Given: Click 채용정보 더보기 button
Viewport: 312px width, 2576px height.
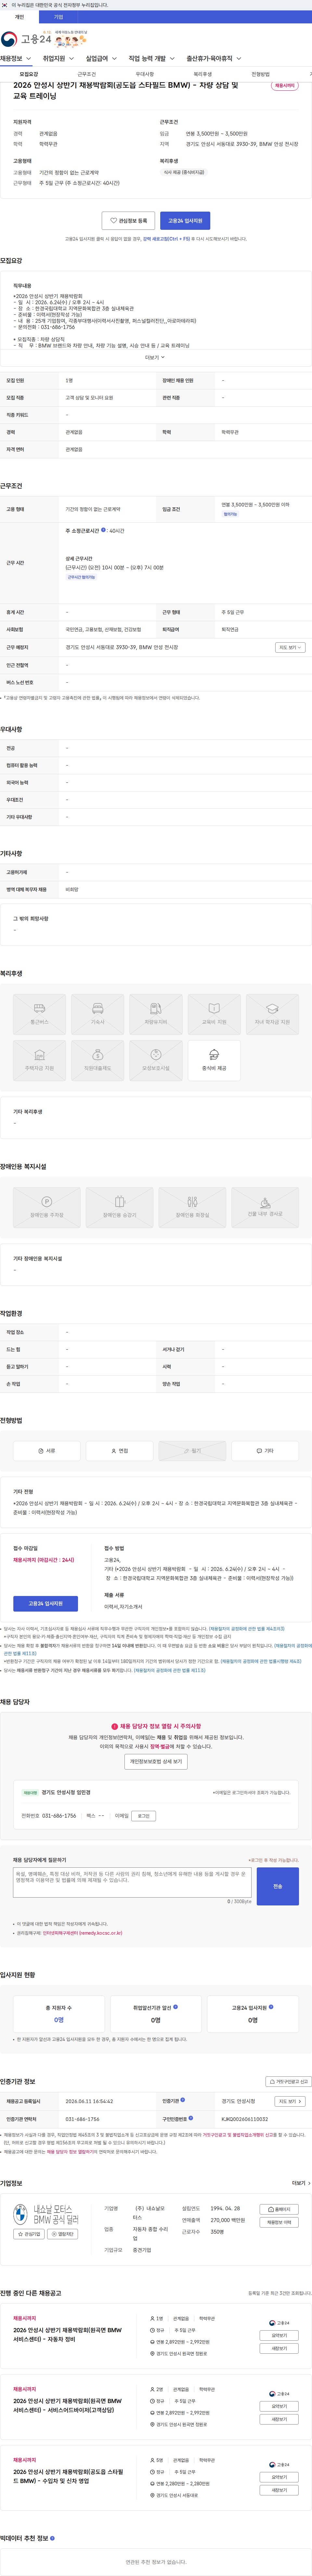Looking at the screenshot, I should click(x=279, y=2222).
